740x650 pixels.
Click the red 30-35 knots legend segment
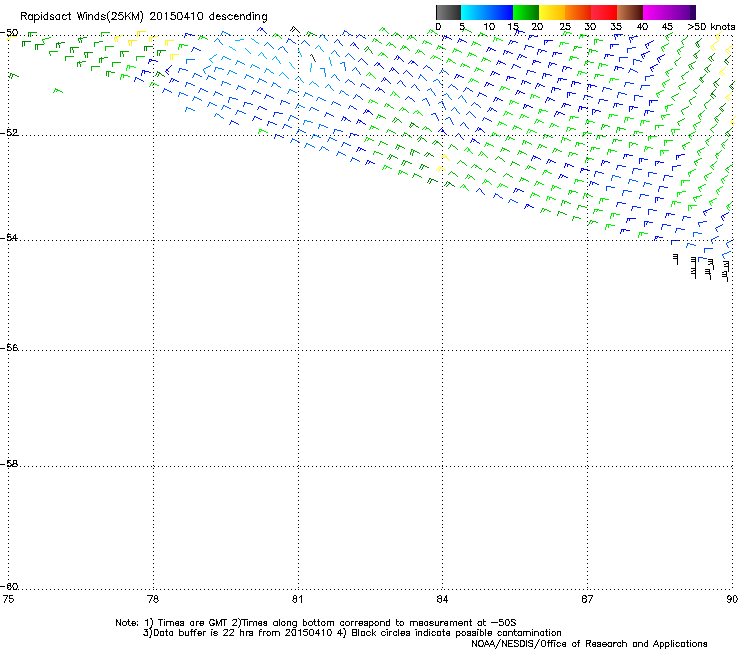tap(604, 12)
